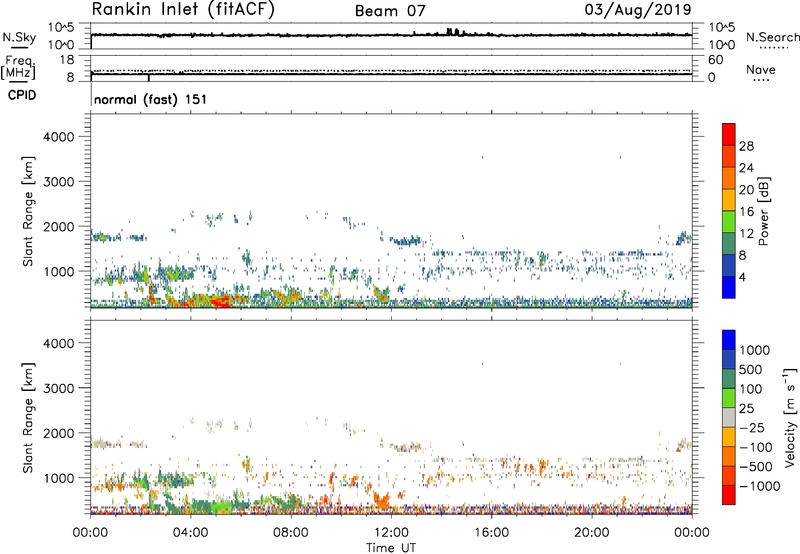Click the 'Beam 07' label

(390, 11)
